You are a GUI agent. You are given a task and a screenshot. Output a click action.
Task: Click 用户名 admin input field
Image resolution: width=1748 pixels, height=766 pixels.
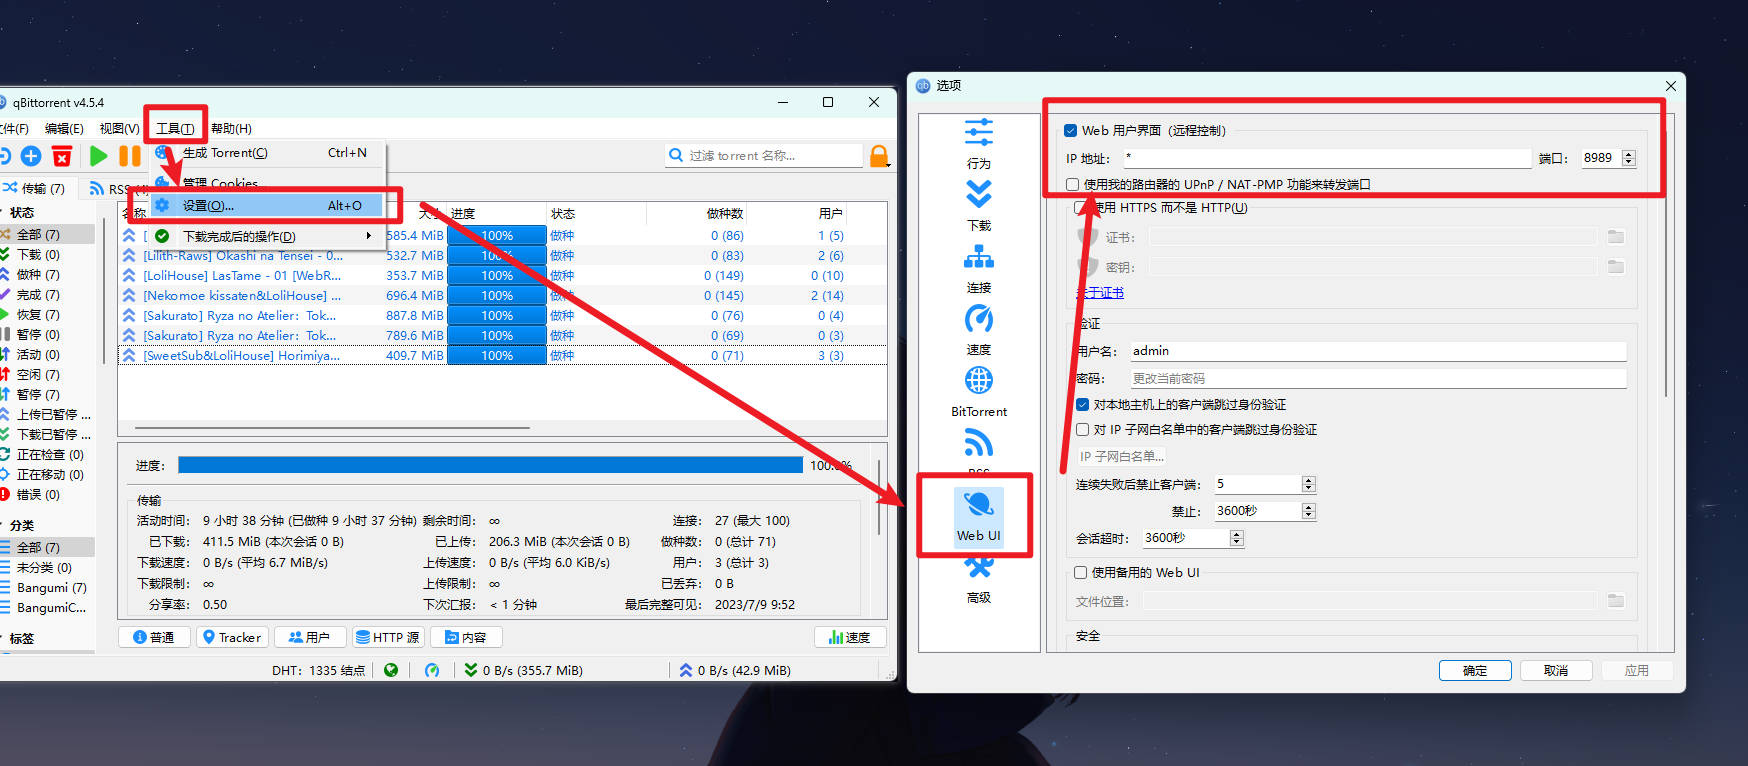pyautogui.click(x=1378, y=351)
